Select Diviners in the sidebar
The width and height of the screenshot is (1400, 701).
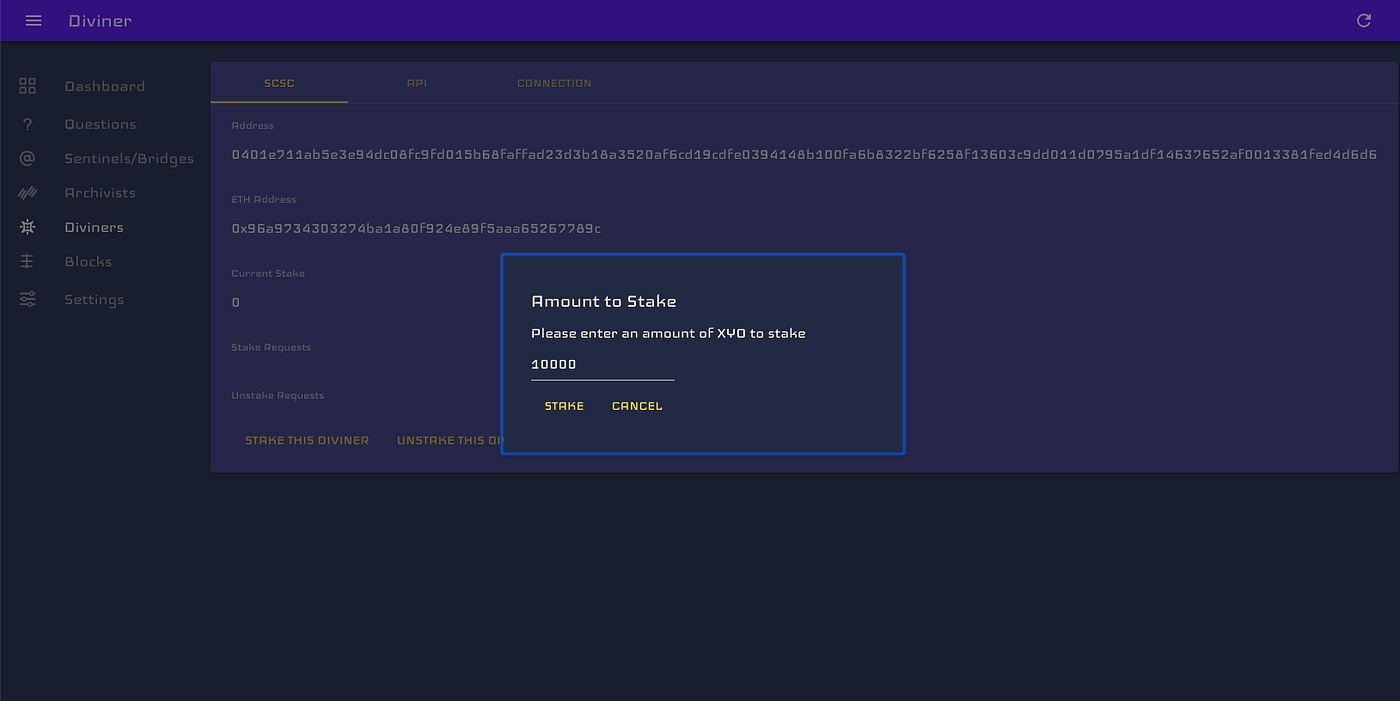tap(94, 227)
